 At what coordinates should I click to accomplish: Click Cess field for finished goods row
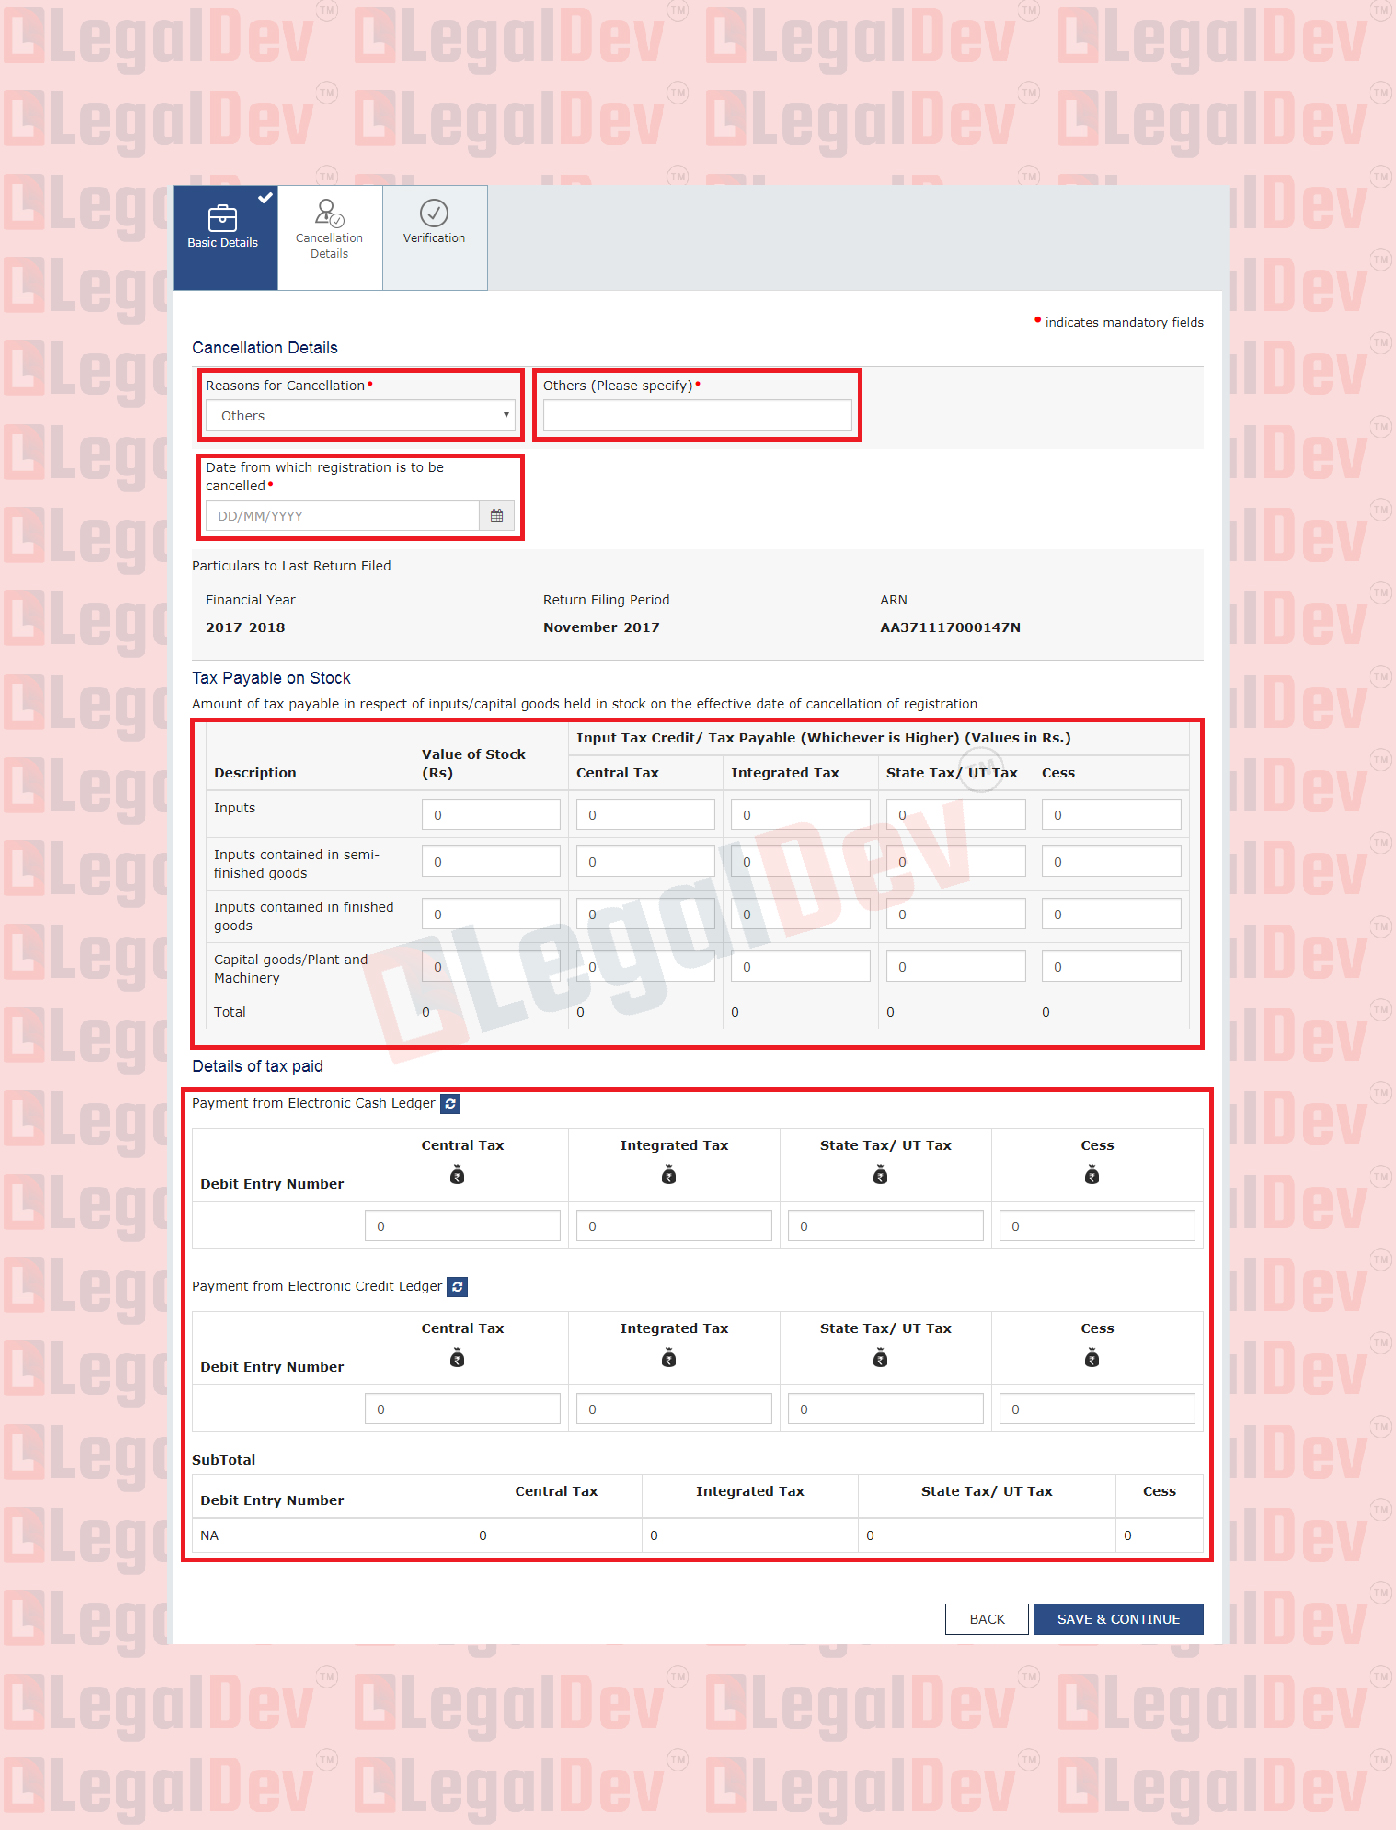[x=1111, y=914]
